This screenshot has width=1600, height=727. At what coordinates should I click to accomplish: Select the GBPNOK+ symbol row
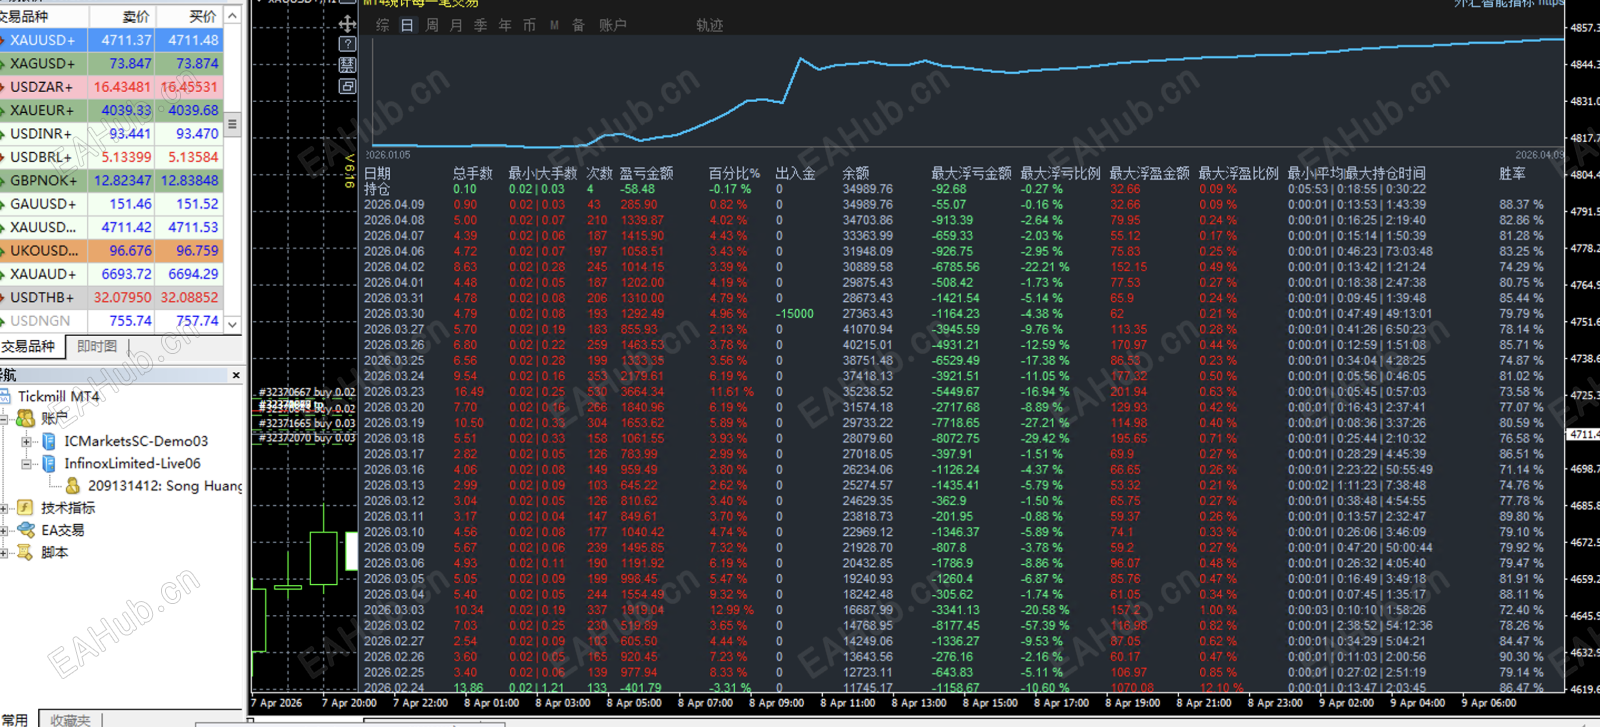111,180
